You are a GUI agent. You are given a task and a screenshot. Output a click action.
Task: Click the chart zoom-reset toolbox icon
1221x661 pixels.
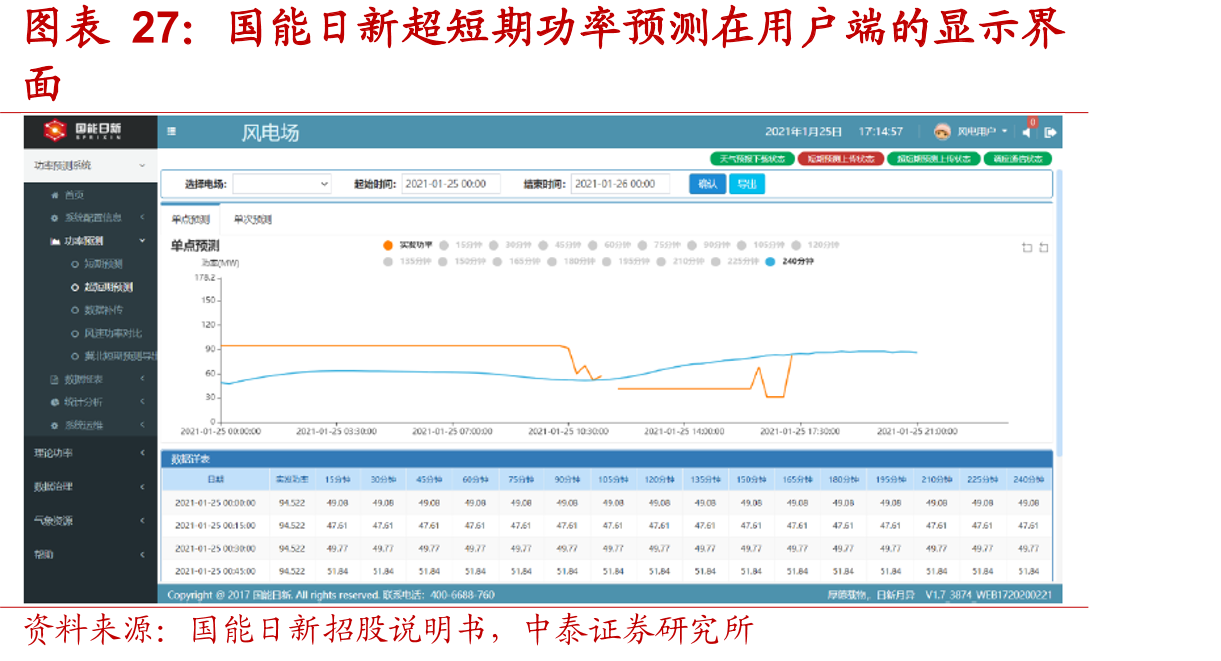point(1044,248)
